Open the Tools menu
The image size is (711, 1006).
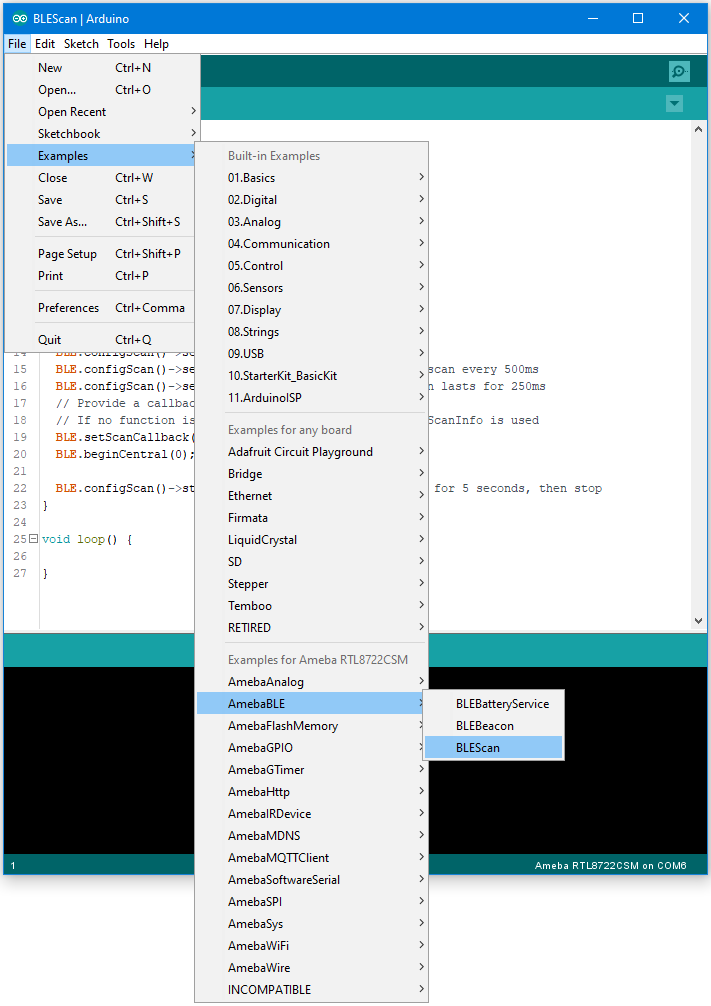click(x=121, y=44)
